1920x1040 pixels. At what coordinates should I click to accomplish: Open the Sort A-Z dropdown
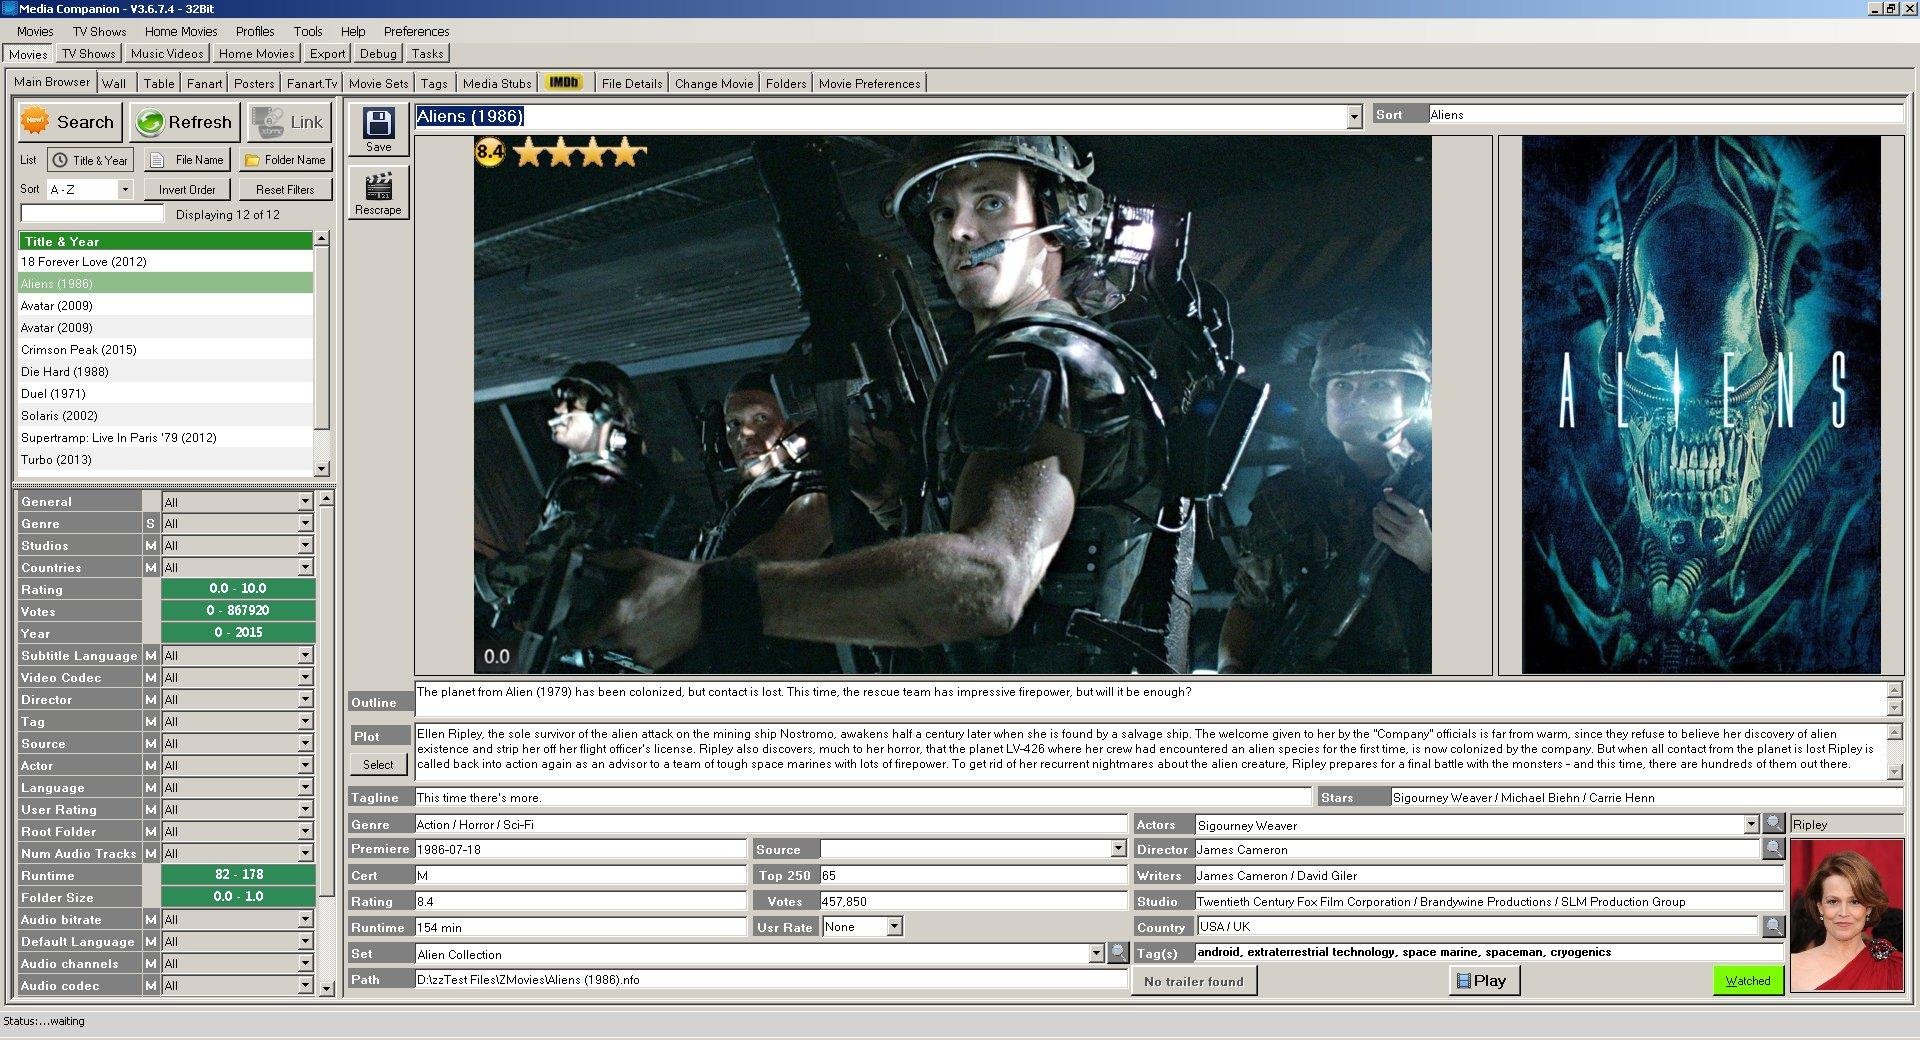pyautogui.click(x=125, y=189)
